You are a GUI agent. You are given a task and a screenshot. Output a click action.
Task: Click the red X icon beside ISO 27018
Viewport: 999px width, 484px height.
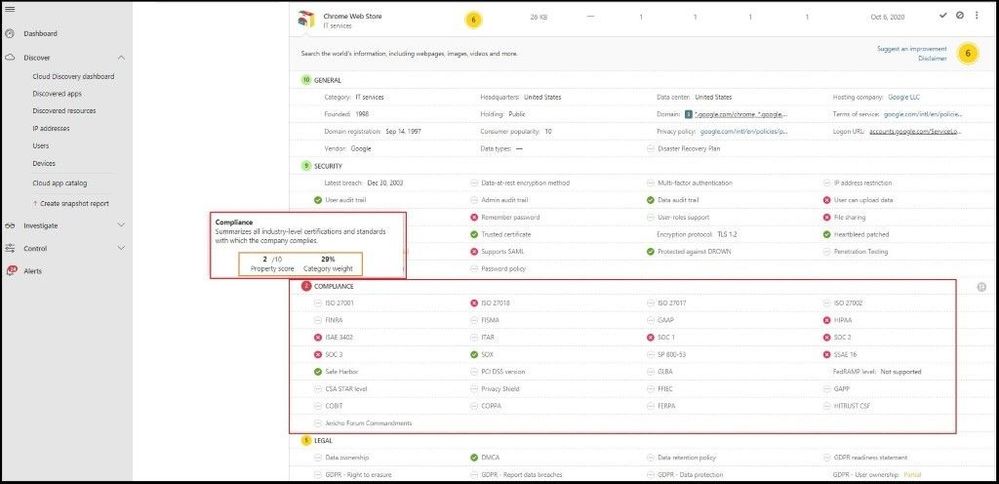(474, 303)
